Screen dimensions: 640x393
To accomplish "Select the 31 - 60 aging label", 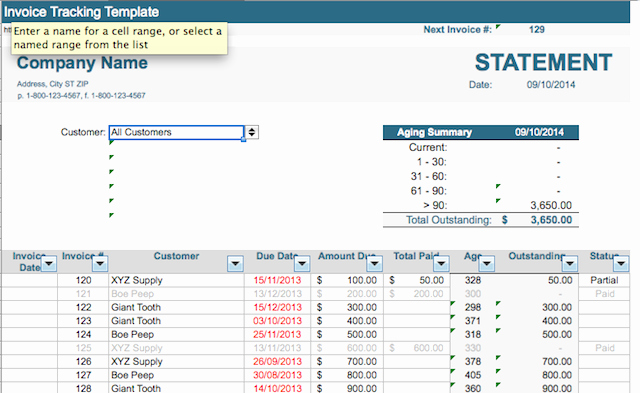I will (x=429, y=176).
